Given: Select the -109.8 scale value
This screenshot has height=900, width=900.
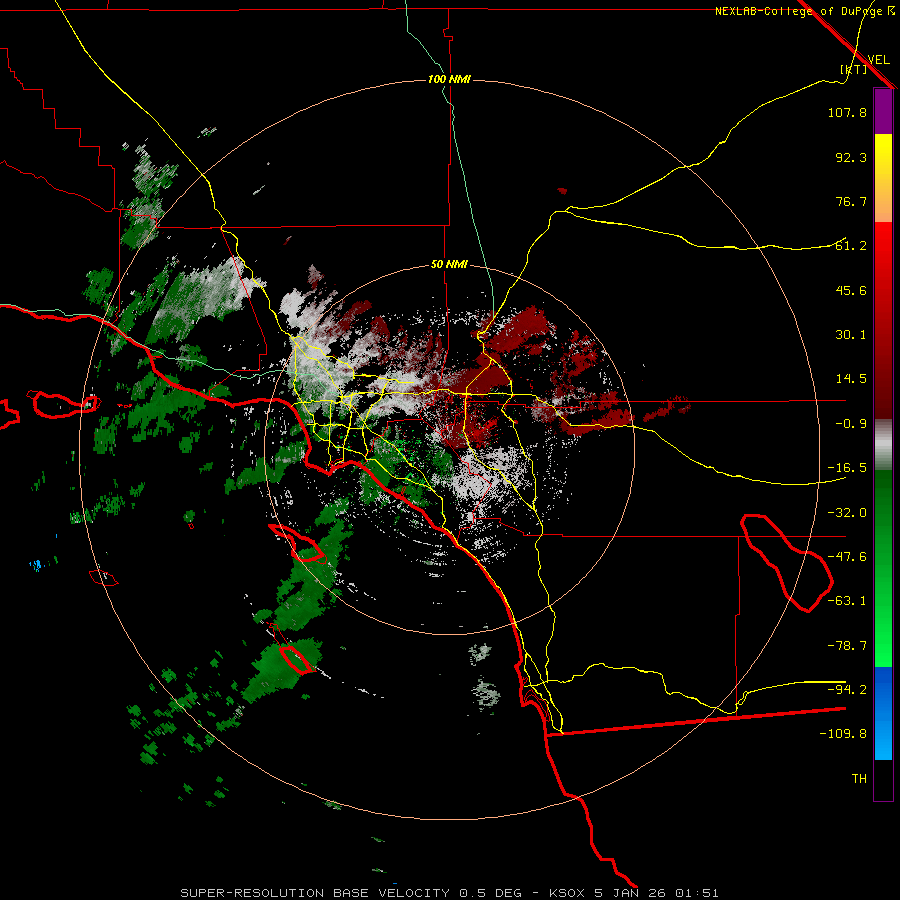Looking at the screenshot, I should (843, 734).
